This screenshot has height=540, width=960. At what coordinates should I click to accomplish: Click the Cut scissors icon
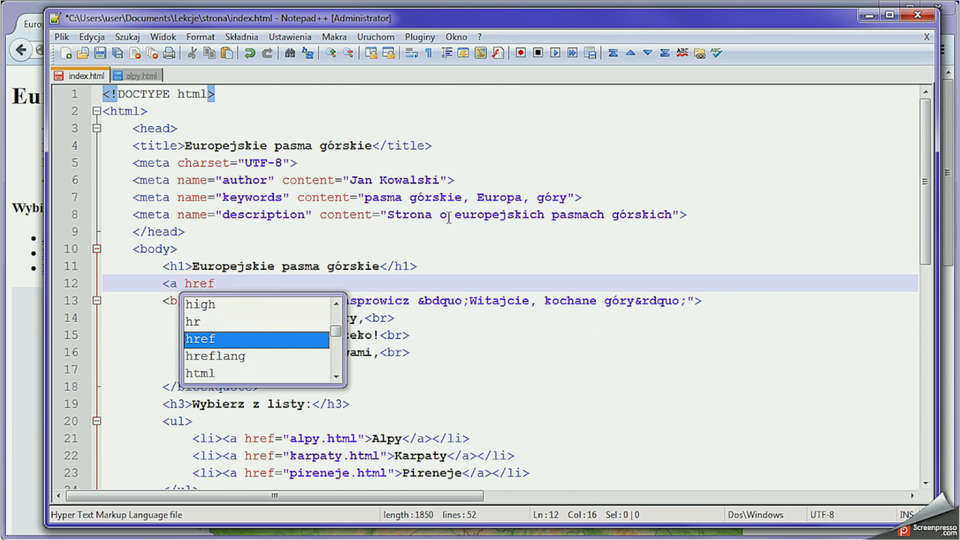point(192,53)
